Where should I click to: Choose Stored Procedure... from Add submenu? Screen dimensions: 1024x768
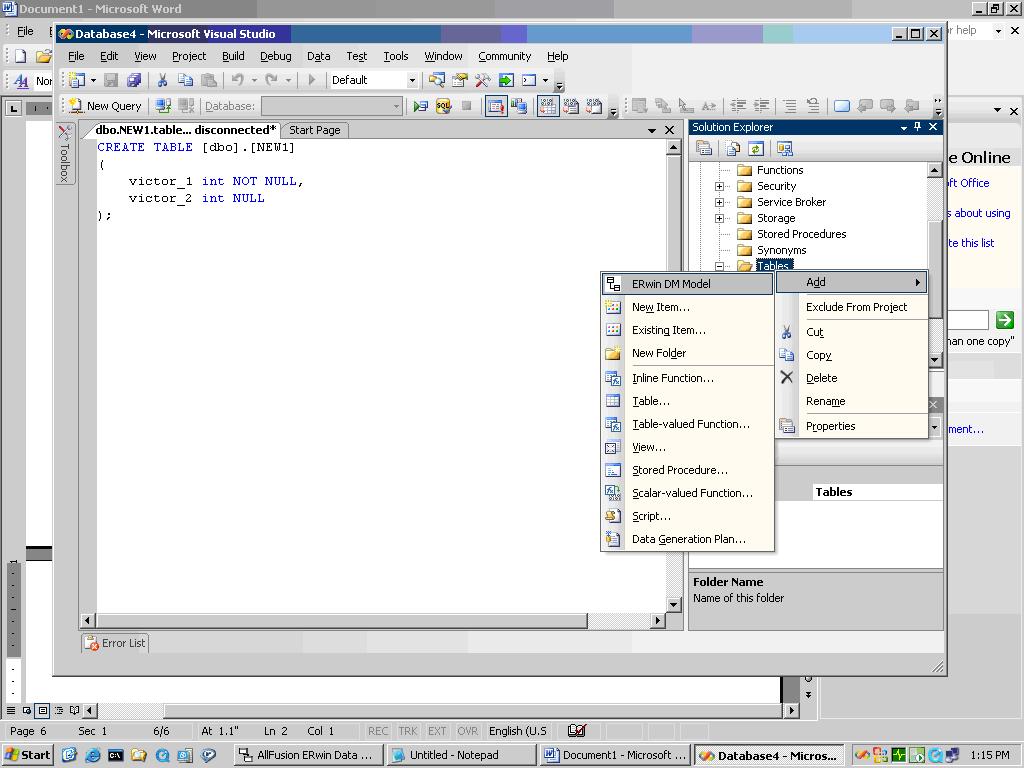(x=687, y=470)
